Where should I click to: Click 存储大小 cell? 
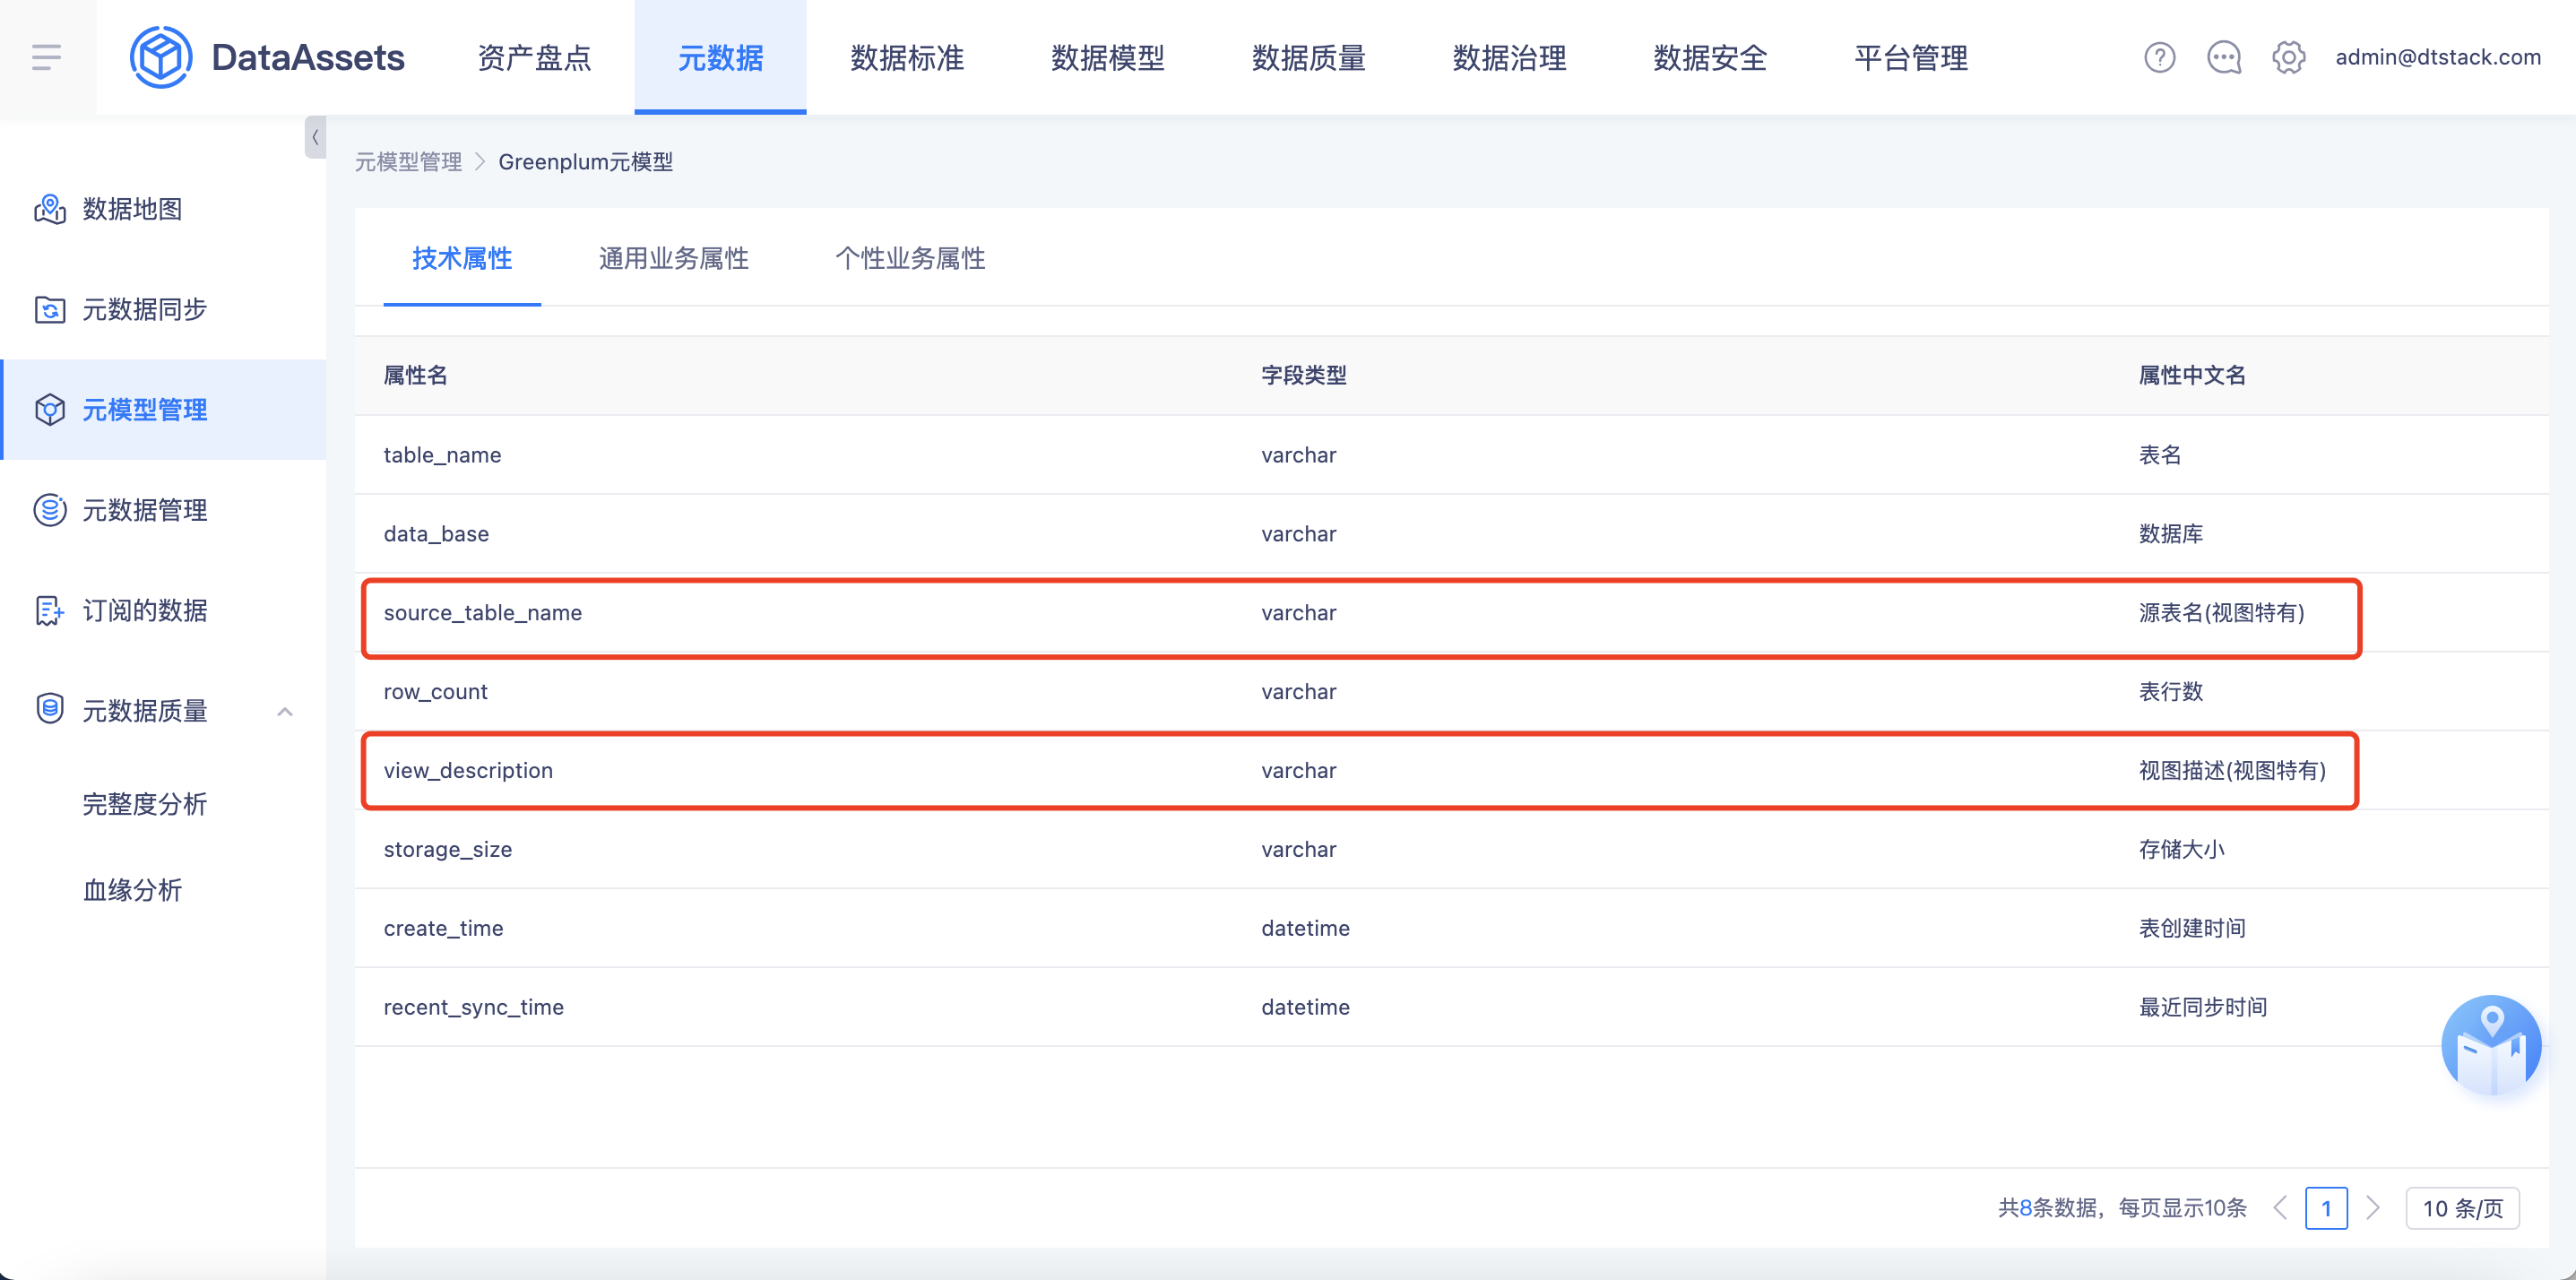[2181, 850]
